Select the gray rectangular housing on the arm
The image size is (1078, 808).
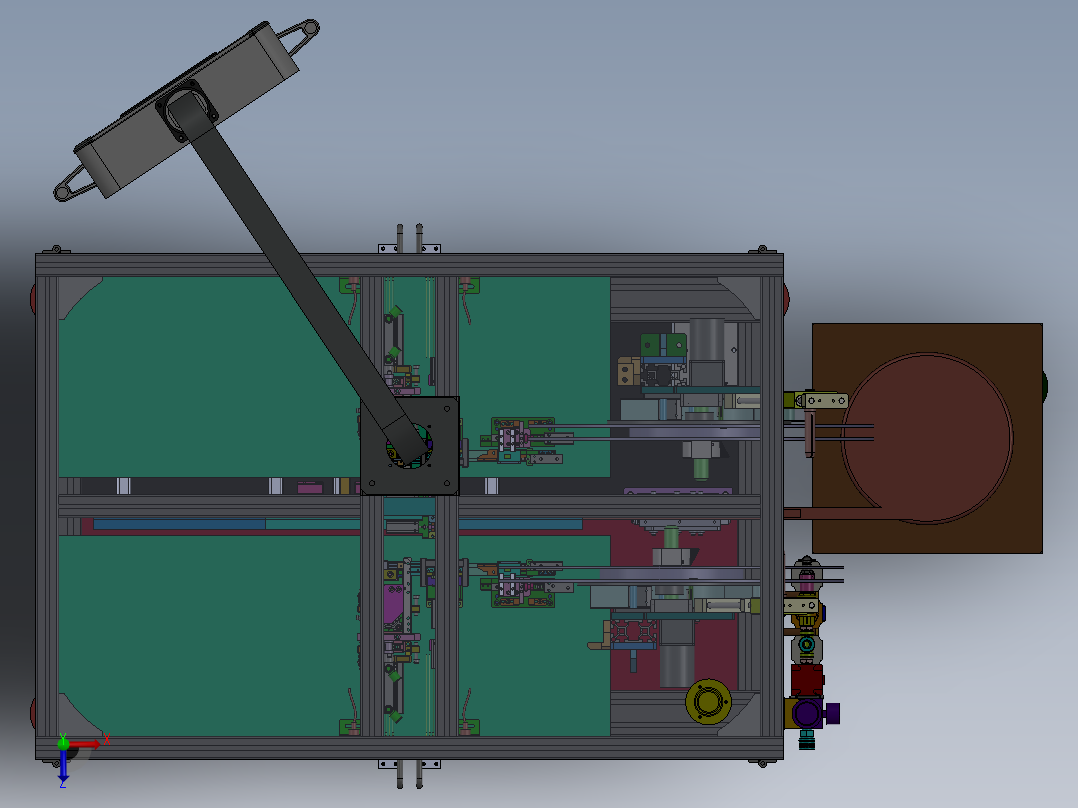click(x=187, y=110)
